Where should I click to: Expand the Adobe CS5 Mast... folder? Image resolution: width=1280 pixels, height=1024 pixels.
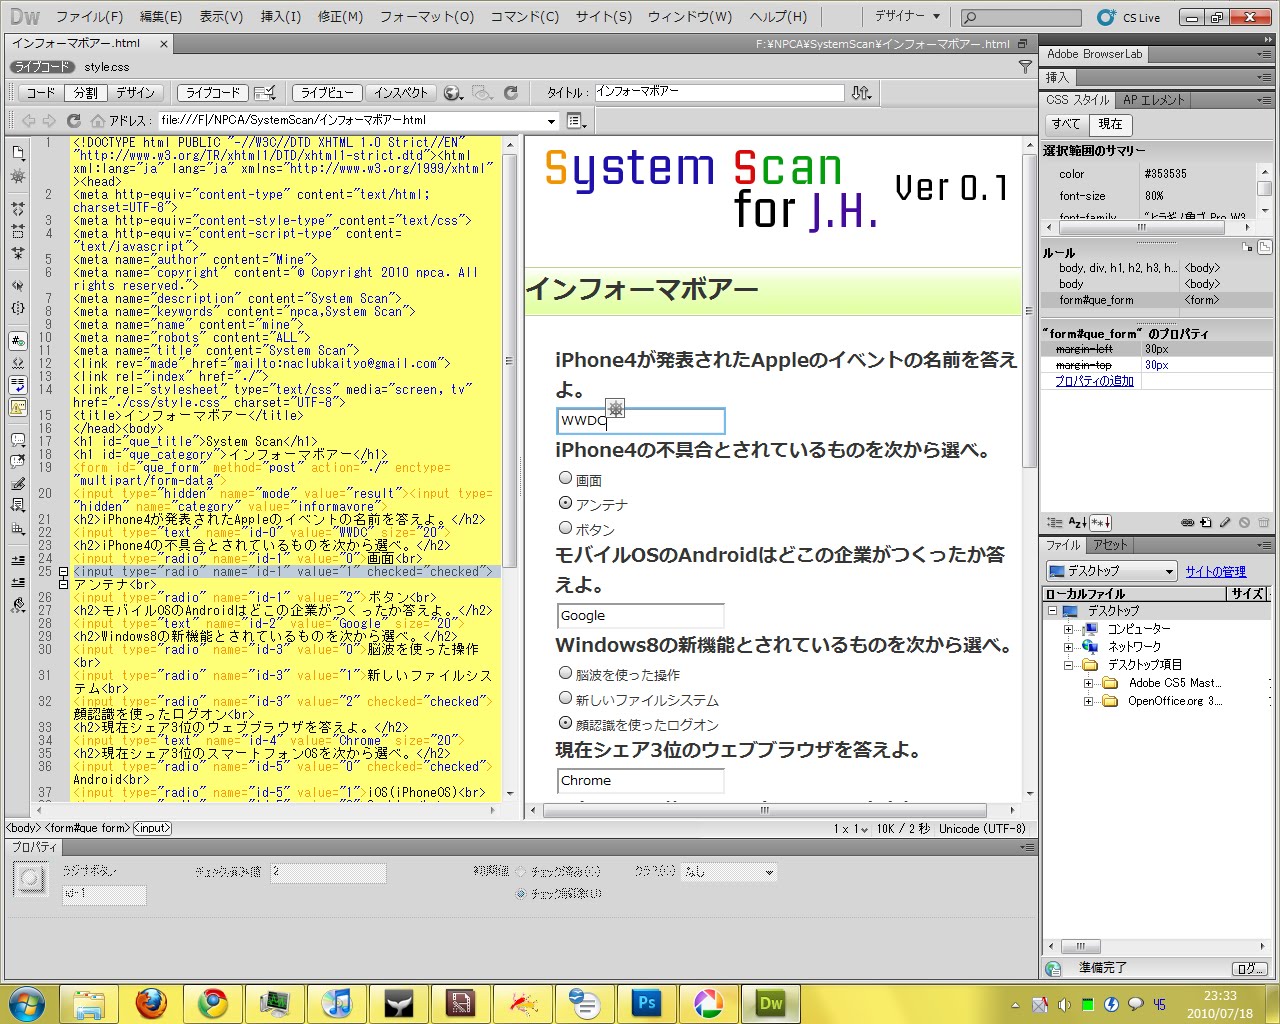coord(1088,683)
